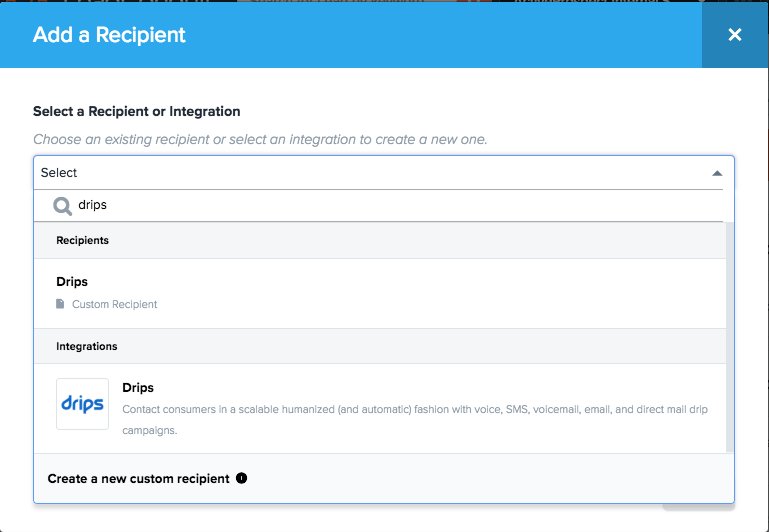This screenshot has width=769, height=532.
Task: Click Create a new custom recipient
Action: point(138,479)
